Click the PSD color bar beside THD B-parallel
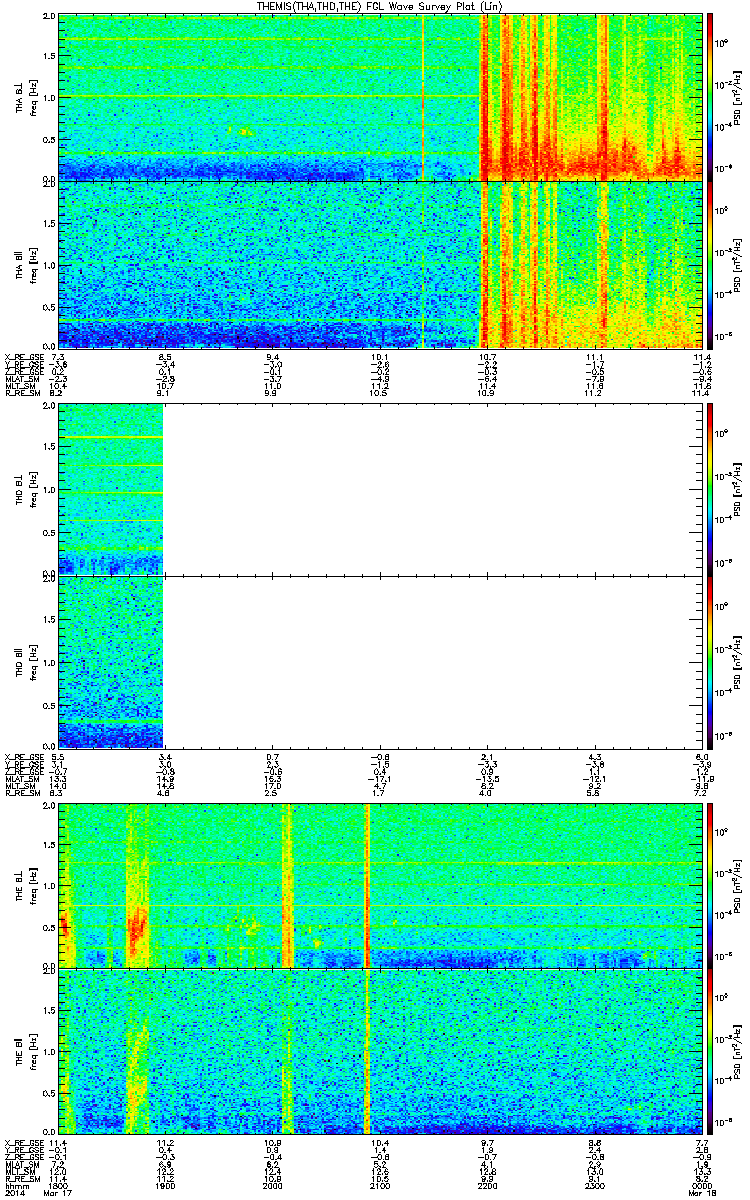The width and height of the screenshot is (750, 1200). [x=710, y=661]
